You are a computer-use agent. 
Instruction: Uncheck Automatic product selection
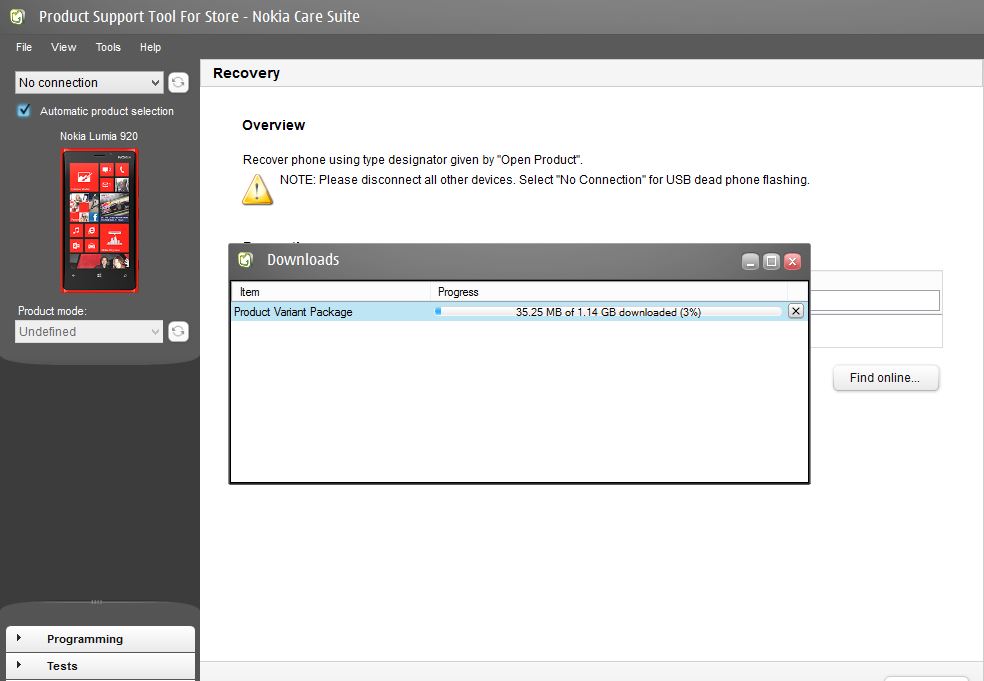[24, 110]
